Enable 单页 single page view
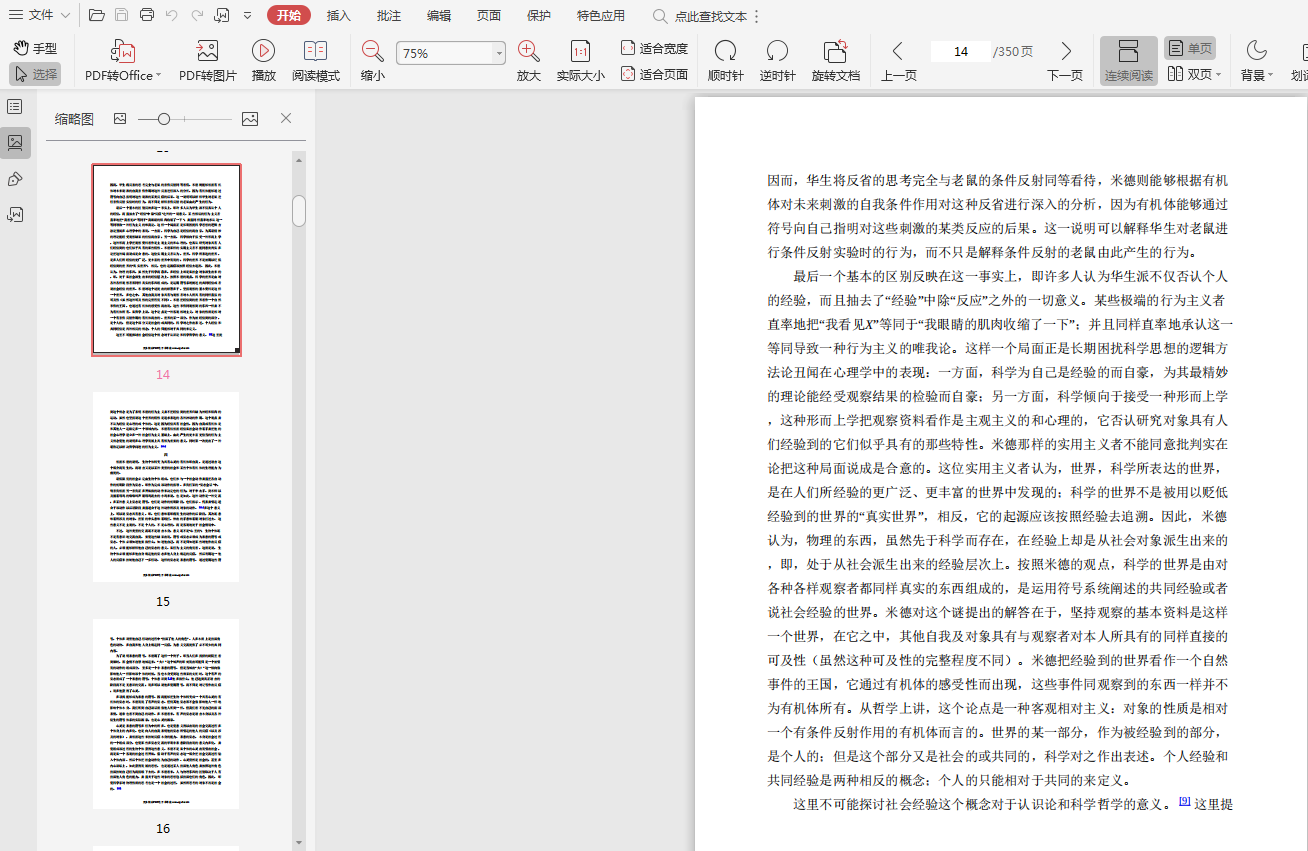 point(1189,48)
